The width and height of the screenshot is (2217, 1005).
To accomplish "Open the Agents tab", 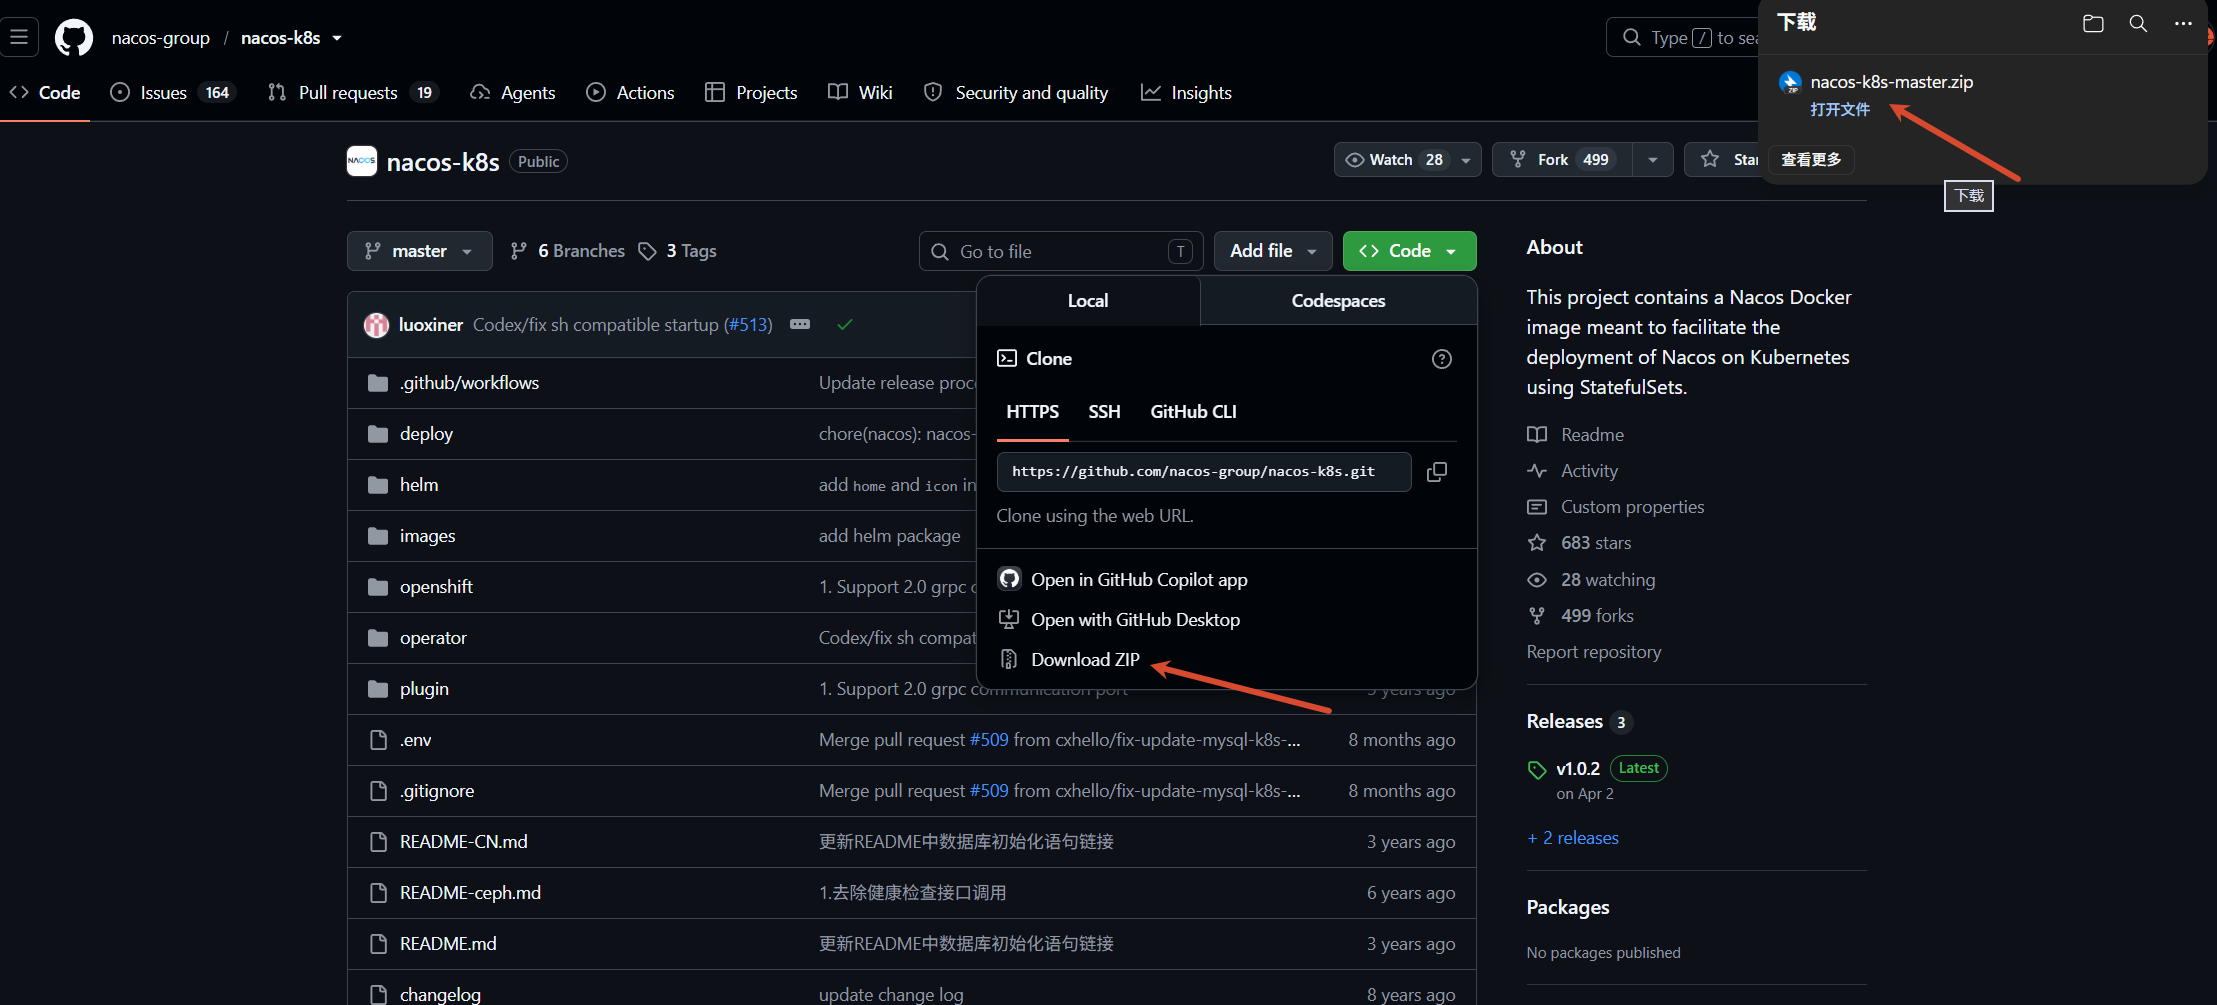I will 512,93.
